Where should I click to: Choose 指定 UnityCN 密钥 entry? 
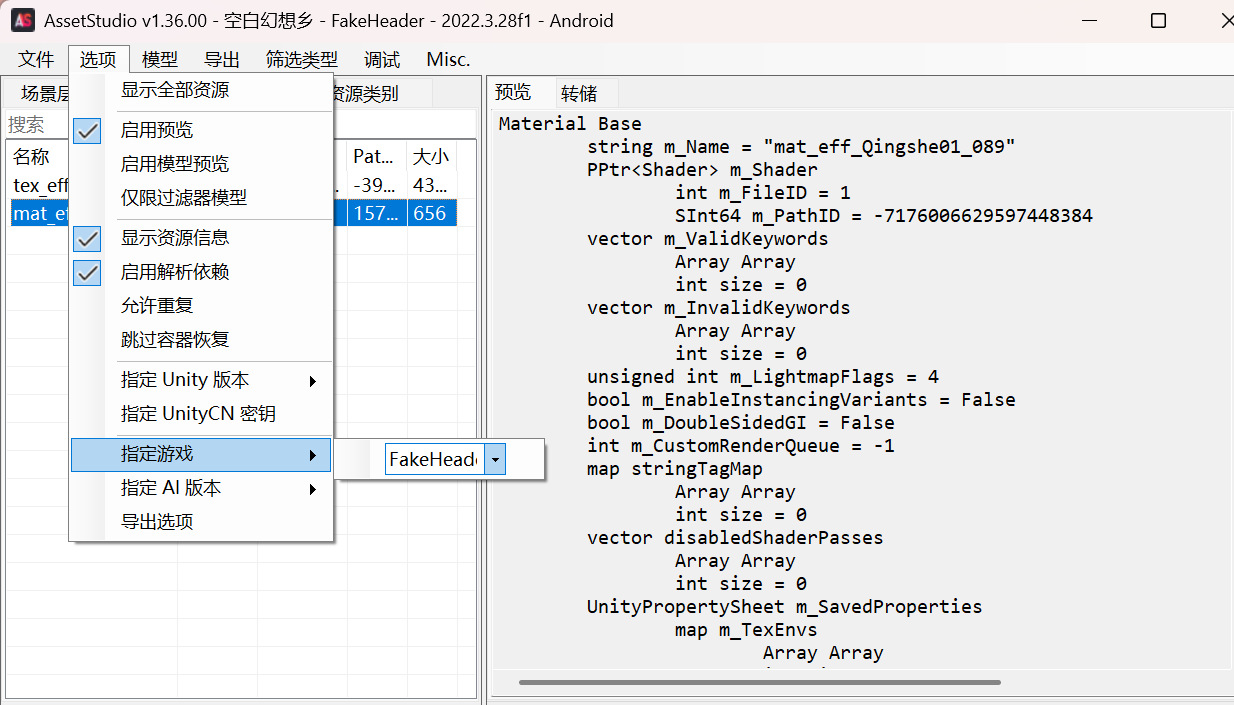click(200, 414)
